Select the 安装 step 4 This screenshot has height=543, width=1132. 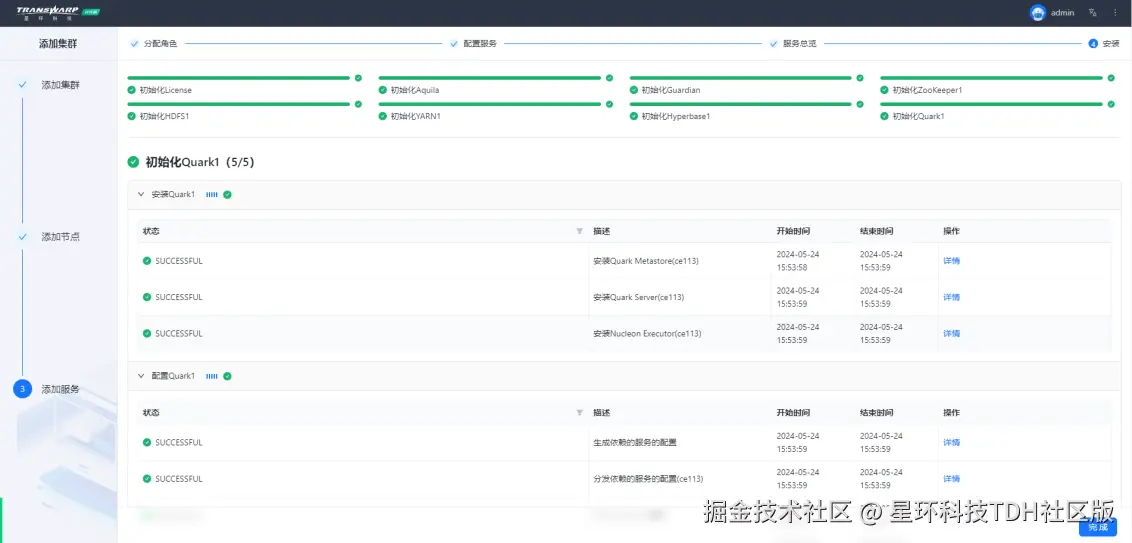pos(1105,43)
